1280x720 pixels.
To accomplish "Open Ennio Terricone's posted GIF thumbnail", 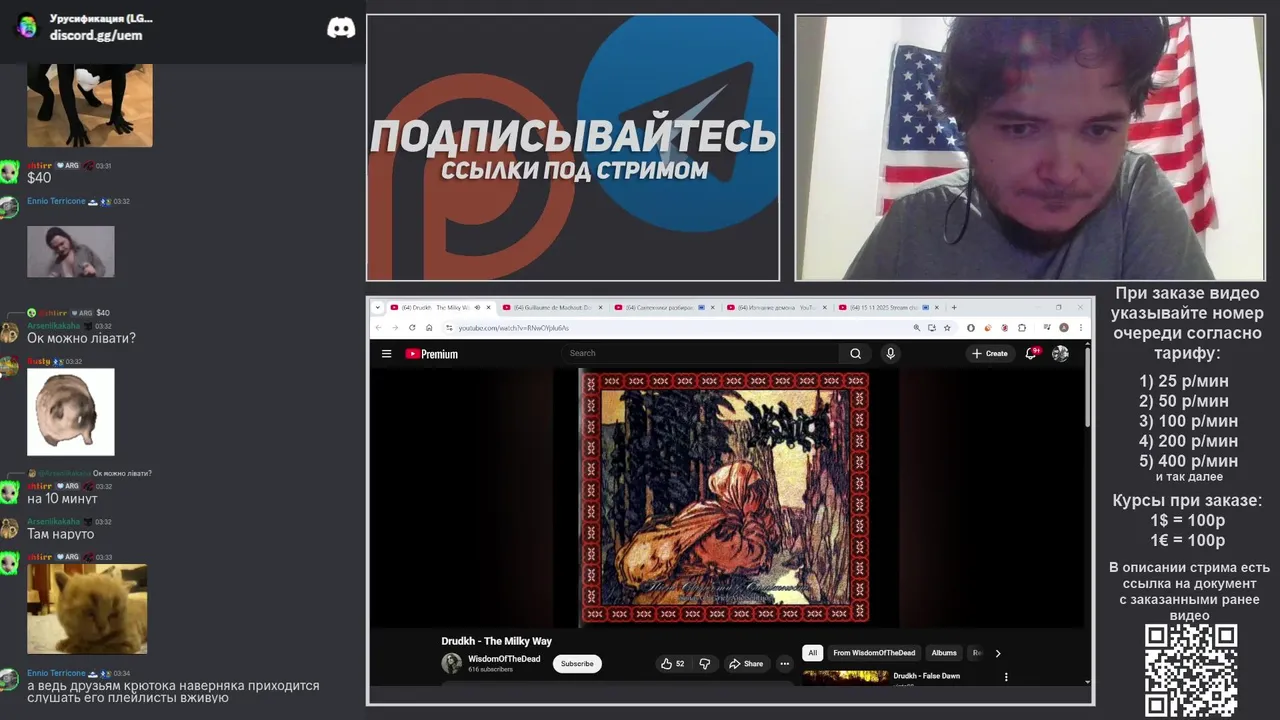I will [71, 252].
